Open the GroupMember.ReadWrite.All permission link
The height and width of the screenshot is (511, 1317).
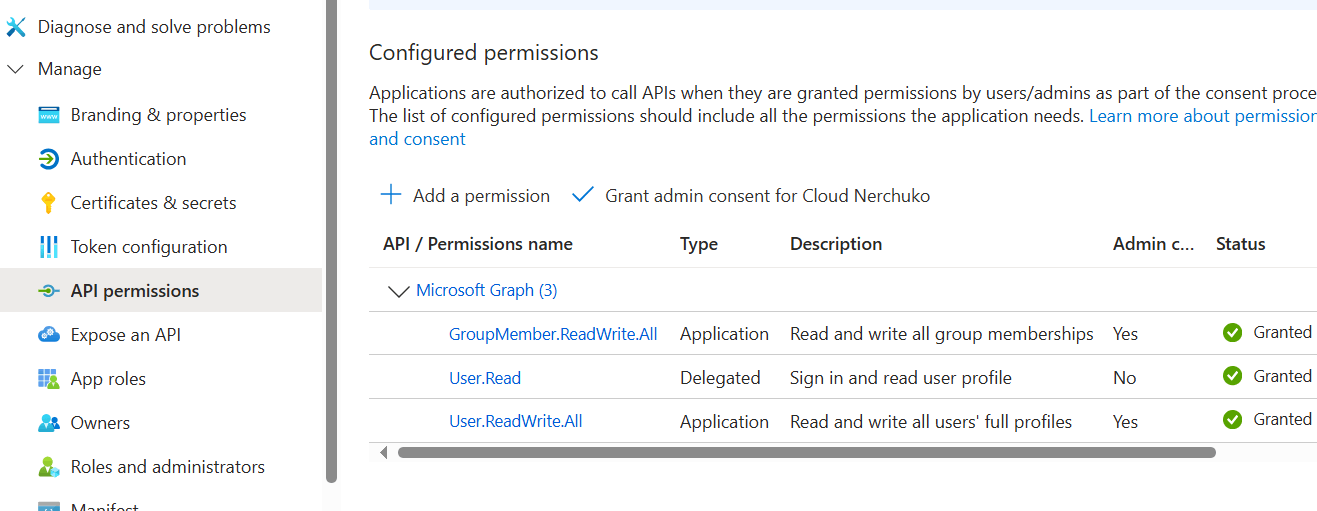click(x=553, y=334)
